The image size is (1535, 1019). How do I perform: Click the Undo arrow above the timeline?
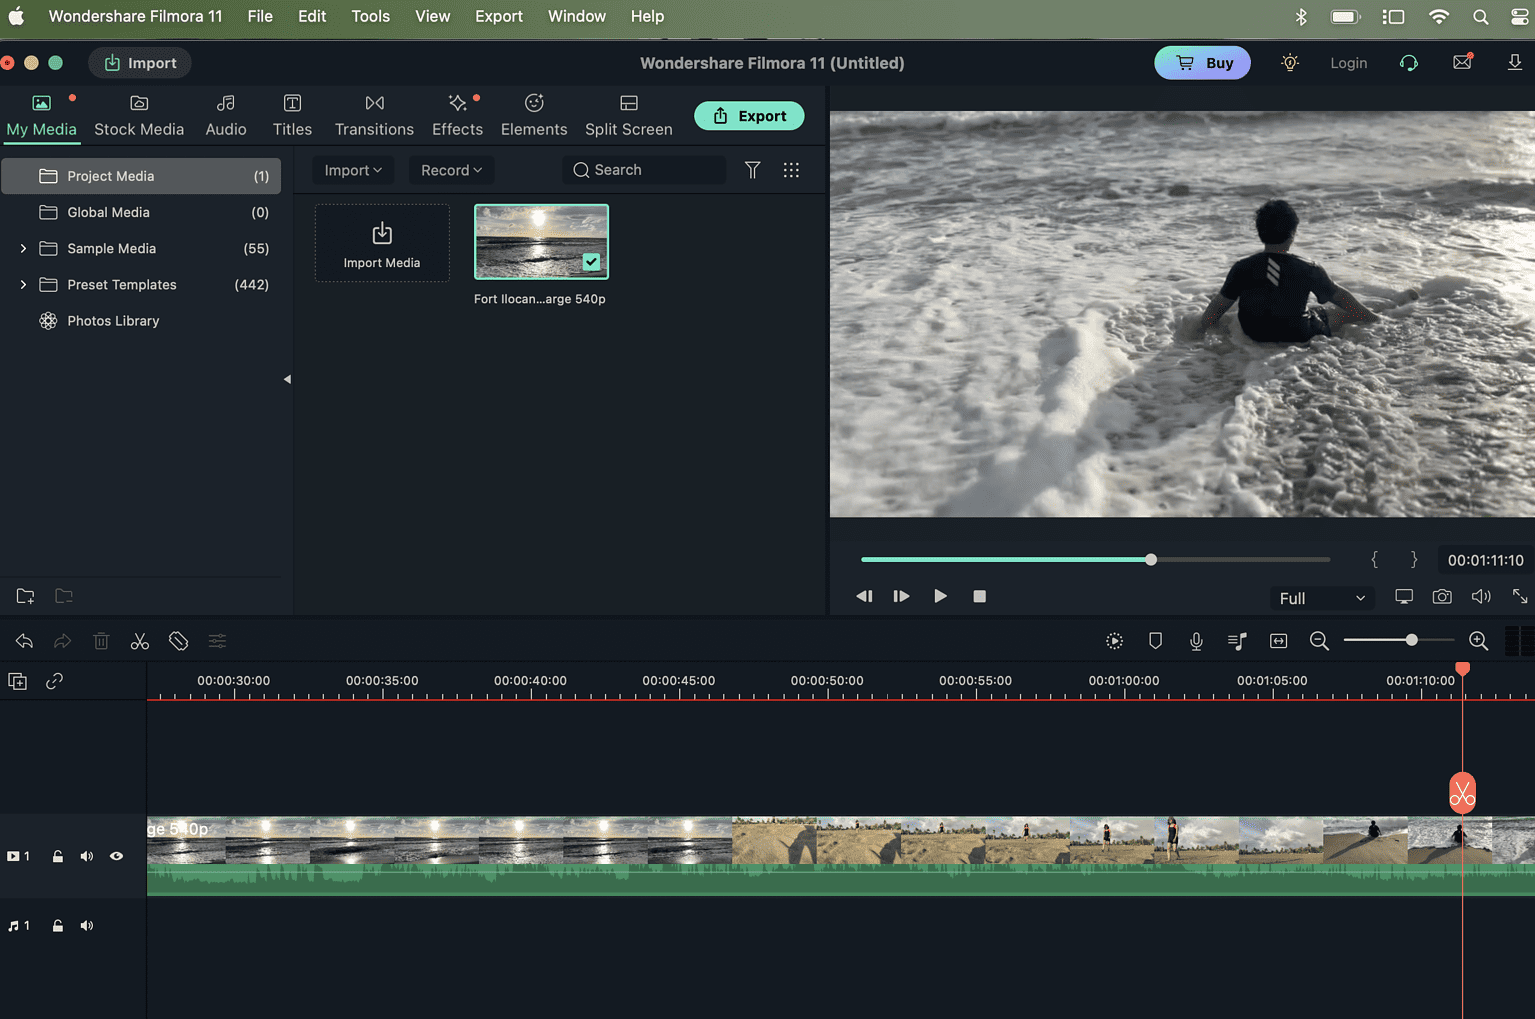(x=24, y=640)
